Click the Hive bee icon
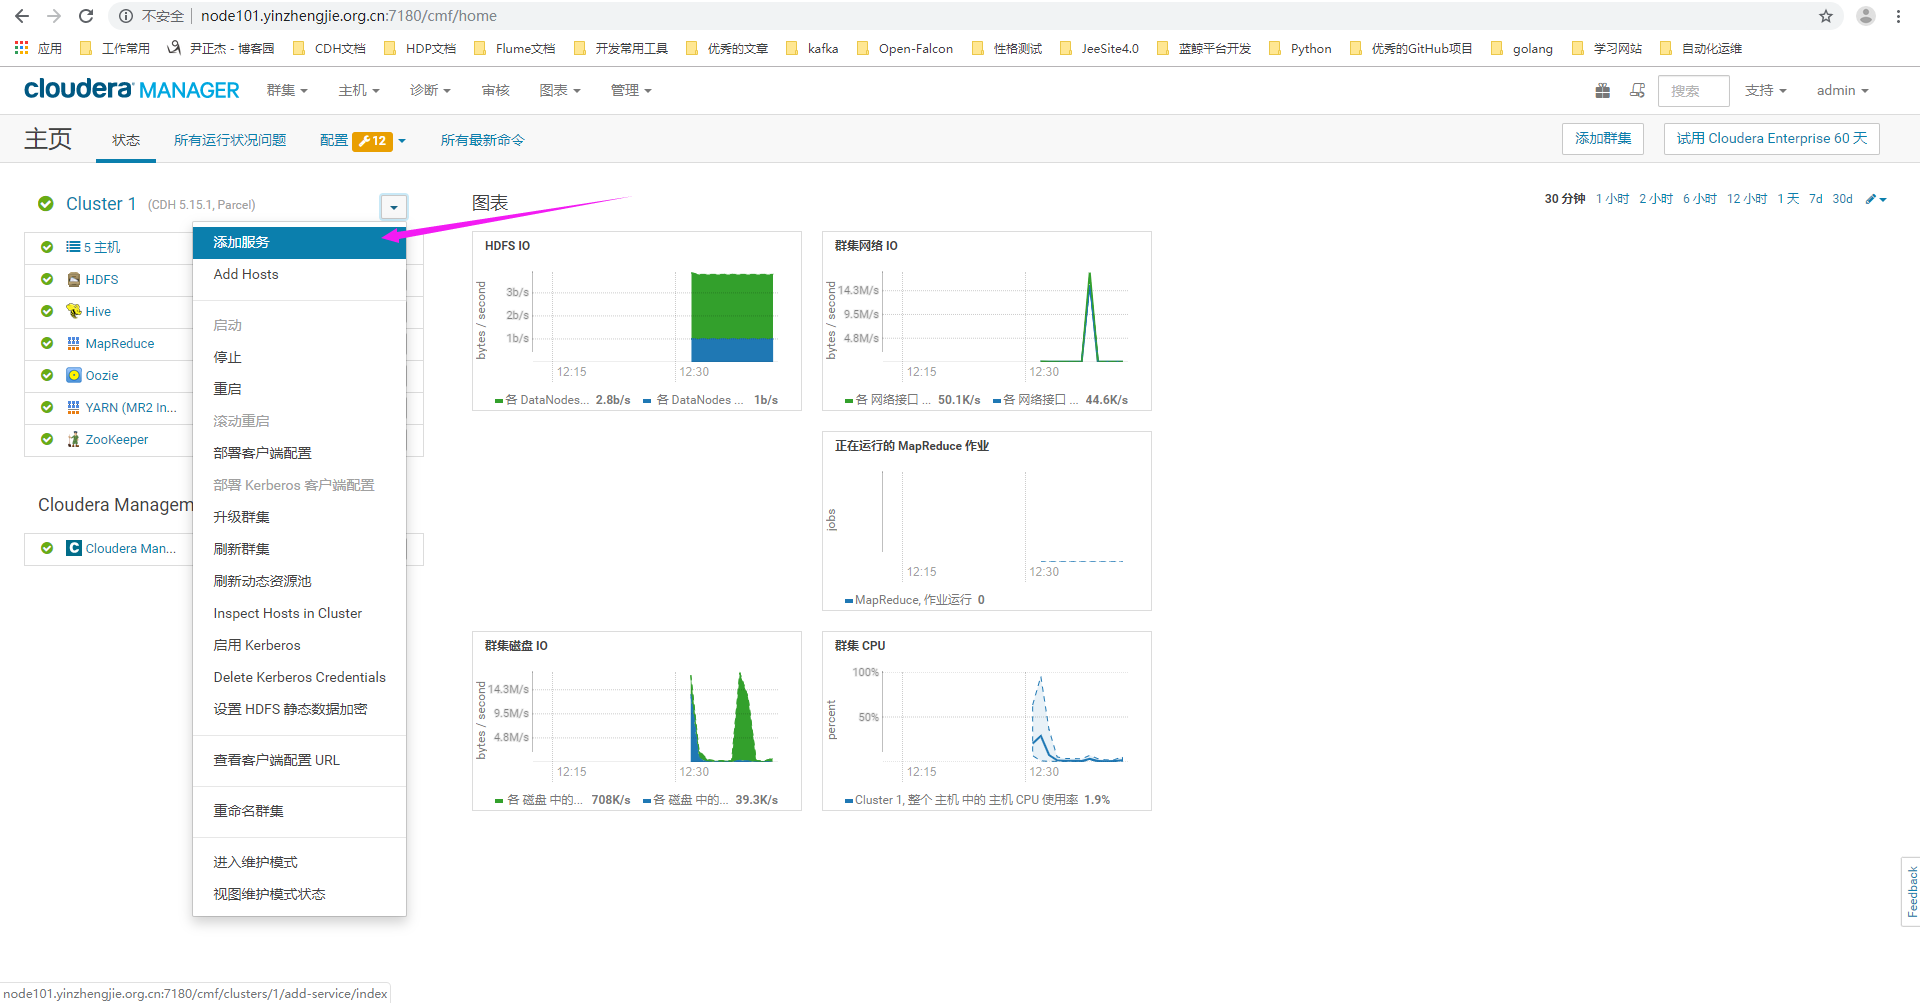Image resolution: width=1920 pixels, height=1003 pixels. (x=74, y=312)
